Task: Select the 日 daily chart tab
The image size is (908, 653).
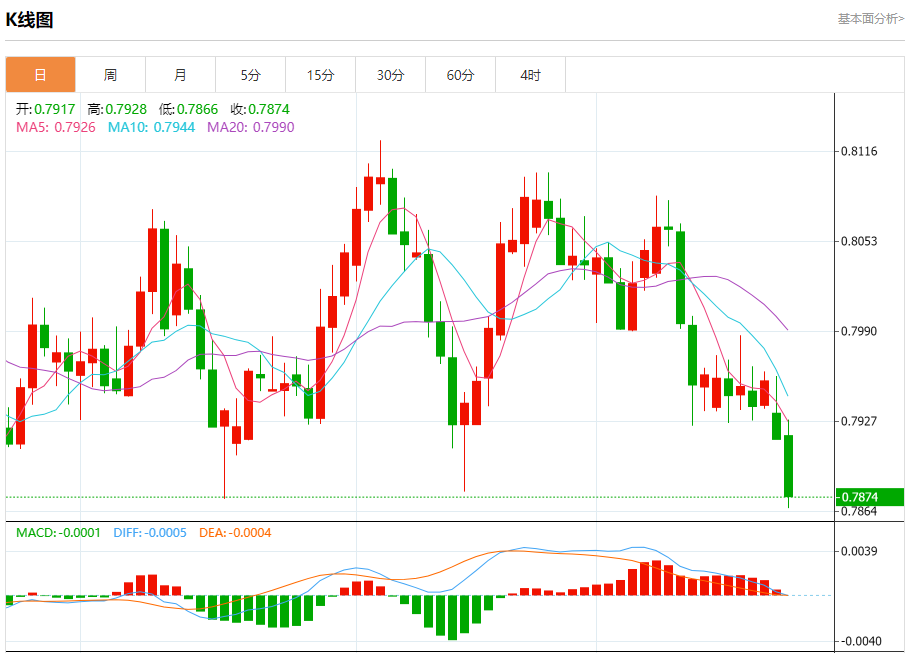Action: [40, 75]
